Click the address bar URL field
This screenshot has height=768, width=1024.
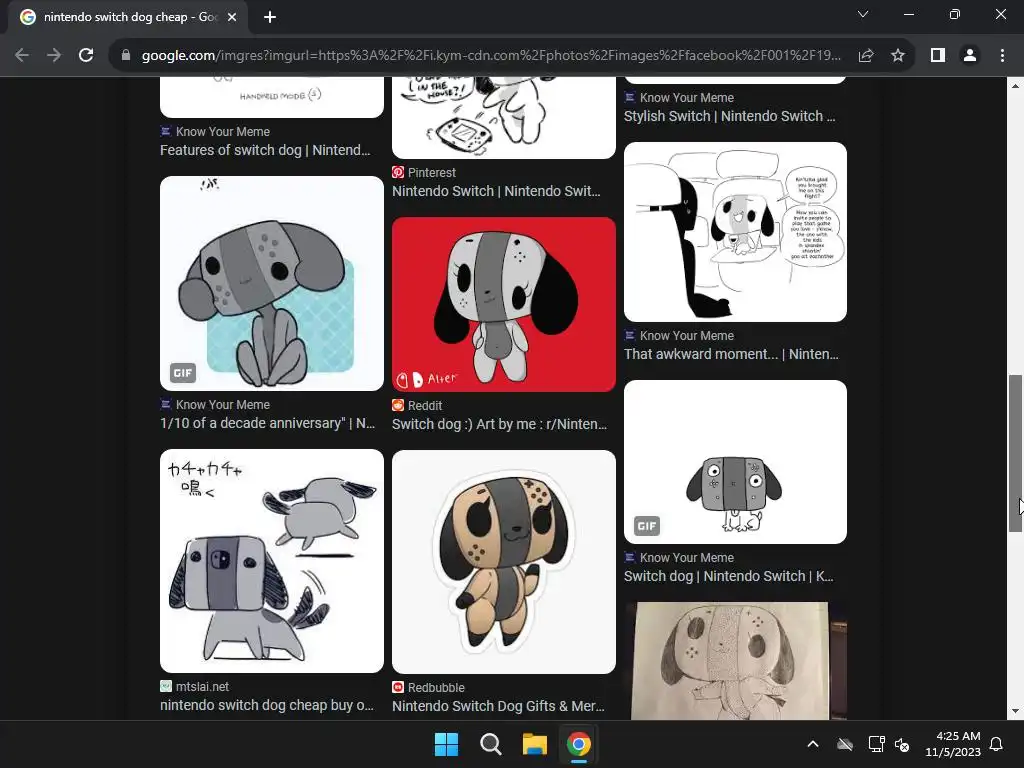tap(491, 56)
